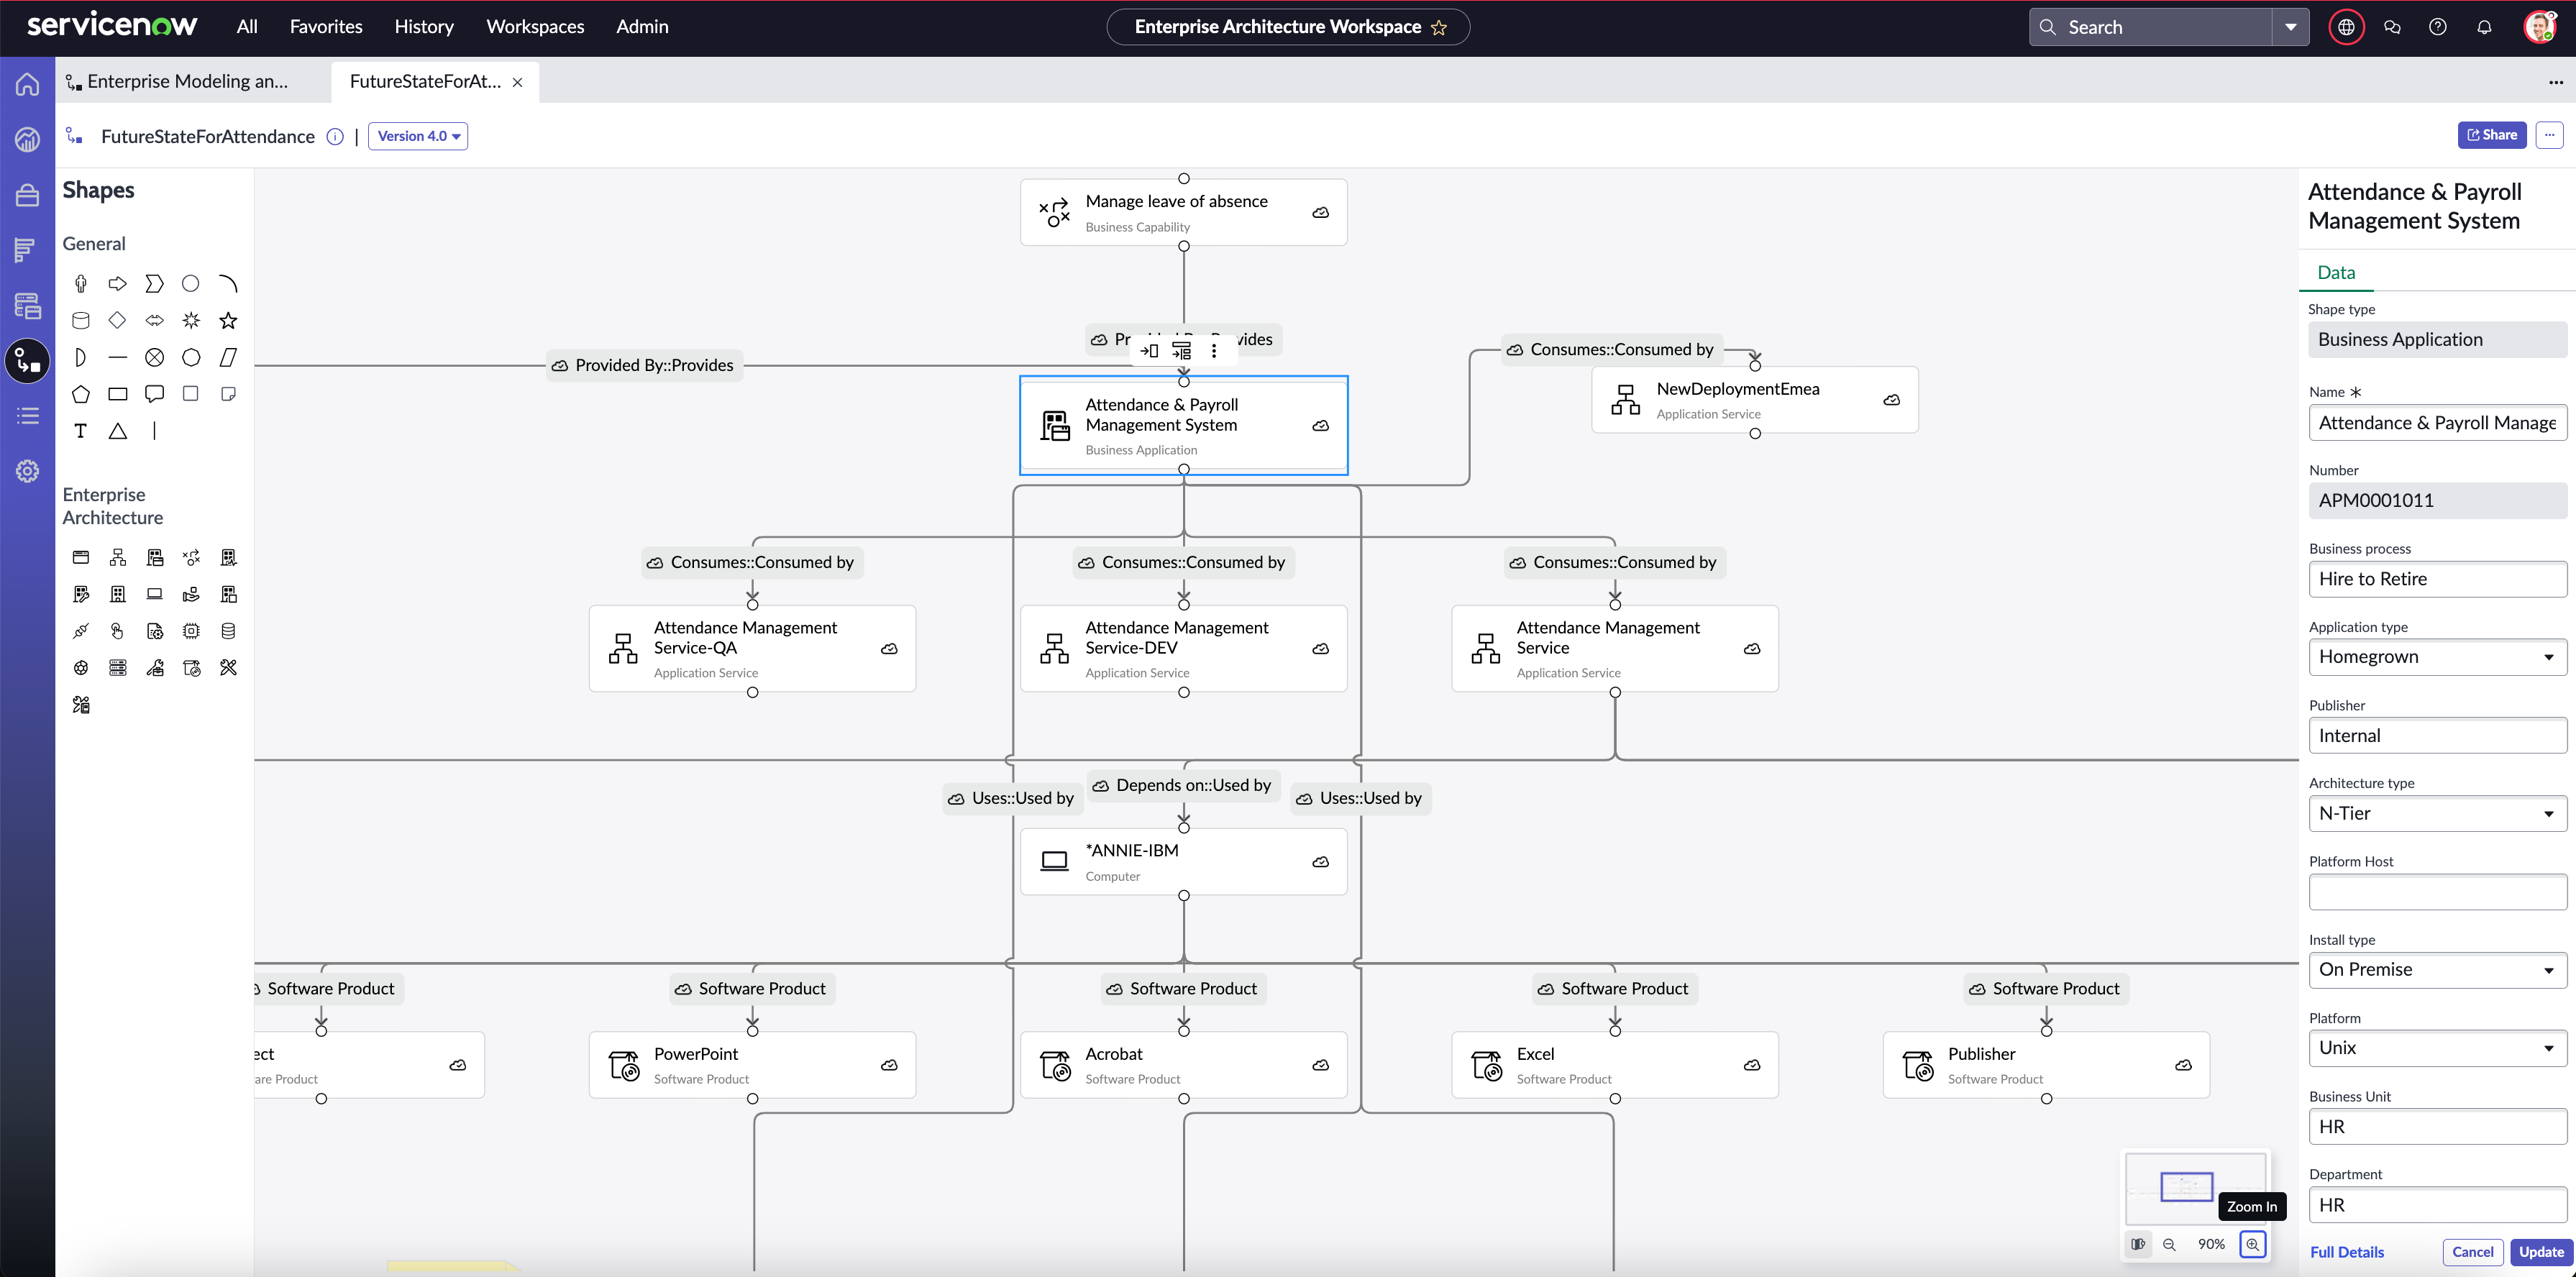The image size is (2576, 1277).
Task: Toggle favorite star for Enterprise Architecture Workspace
Action: pos(1439,28)
